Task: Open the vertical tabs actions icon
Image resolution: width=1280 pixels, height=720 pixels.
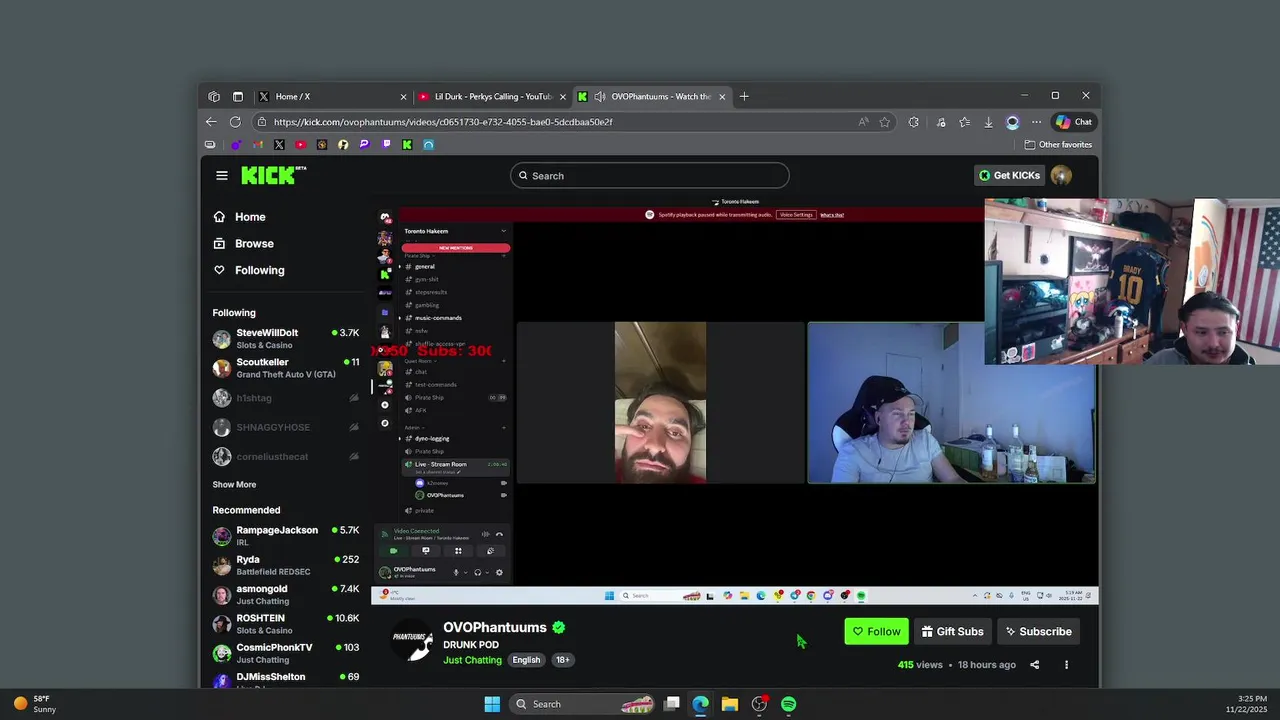Action: tap(238, 96)
